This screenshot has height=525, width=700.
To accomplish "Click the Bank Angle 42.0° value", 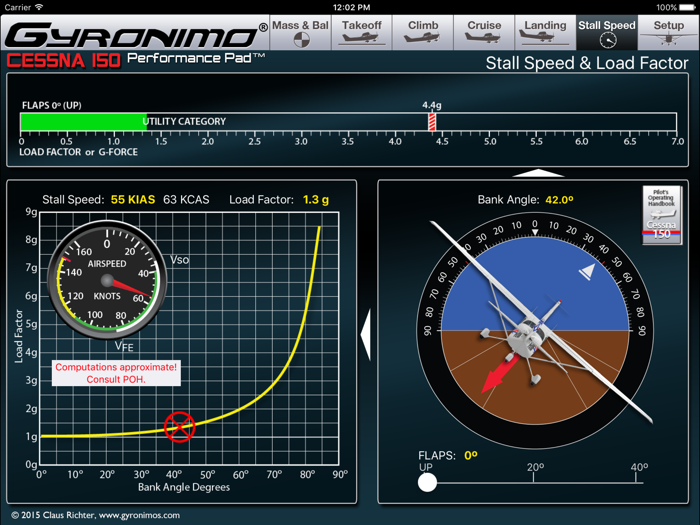I will tap(559, 200).
